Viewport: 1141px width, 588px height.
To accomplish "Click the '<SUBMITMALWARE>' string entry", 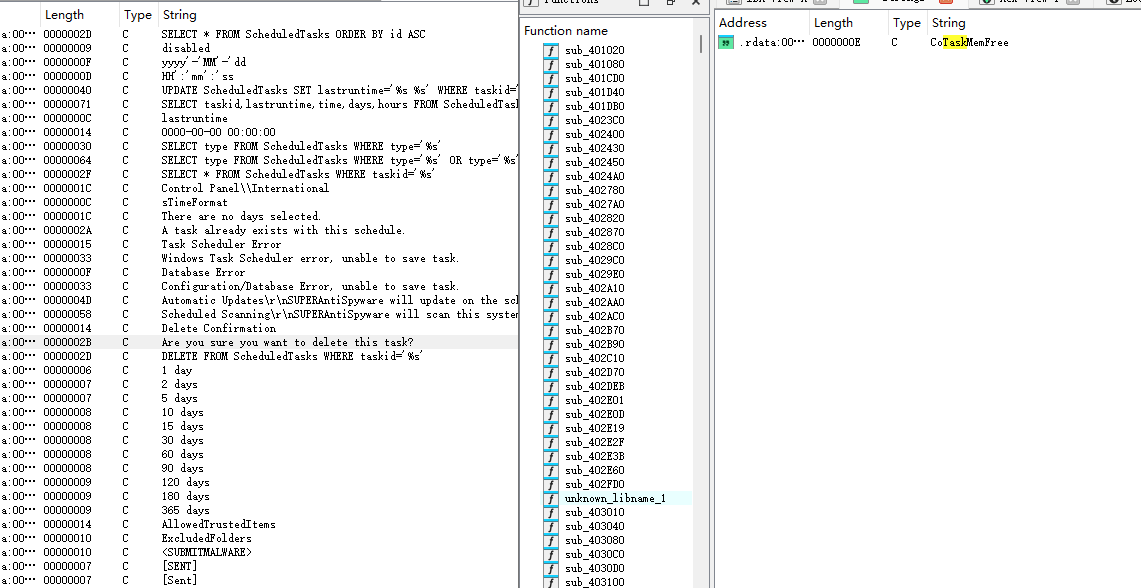I will [x=207, y=552].
